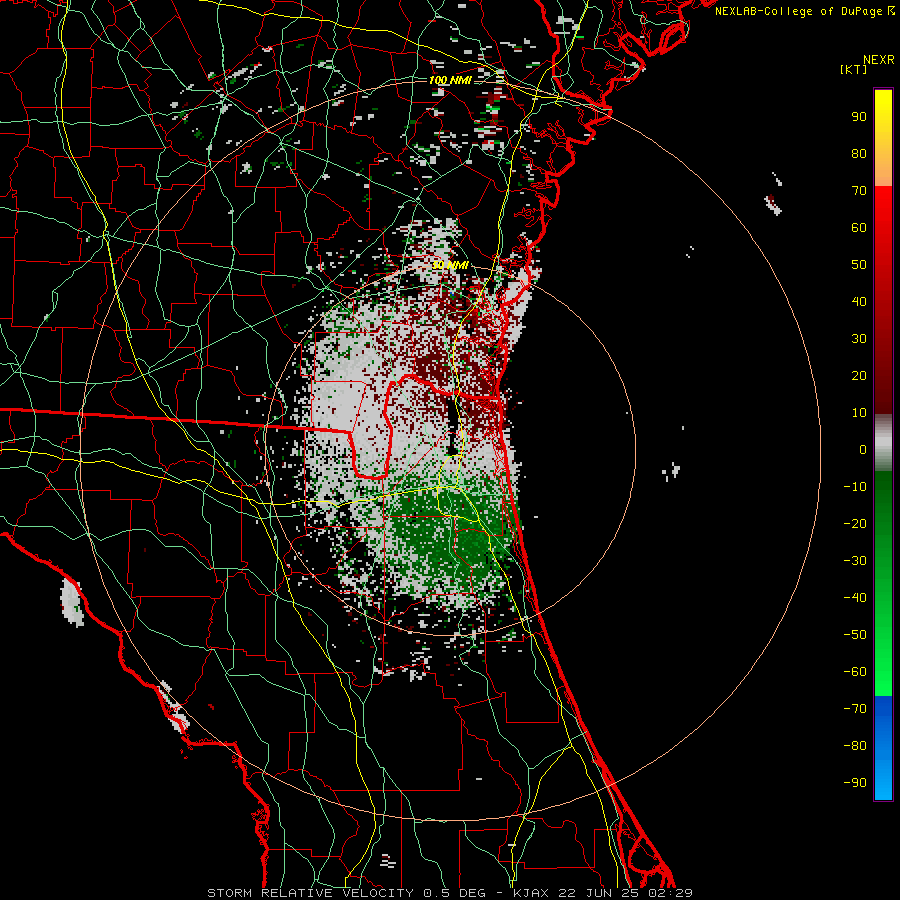Click the 10 value on velocity scale
The width and height of the screenshot is (900, 900).
click(x=859, y=413)
